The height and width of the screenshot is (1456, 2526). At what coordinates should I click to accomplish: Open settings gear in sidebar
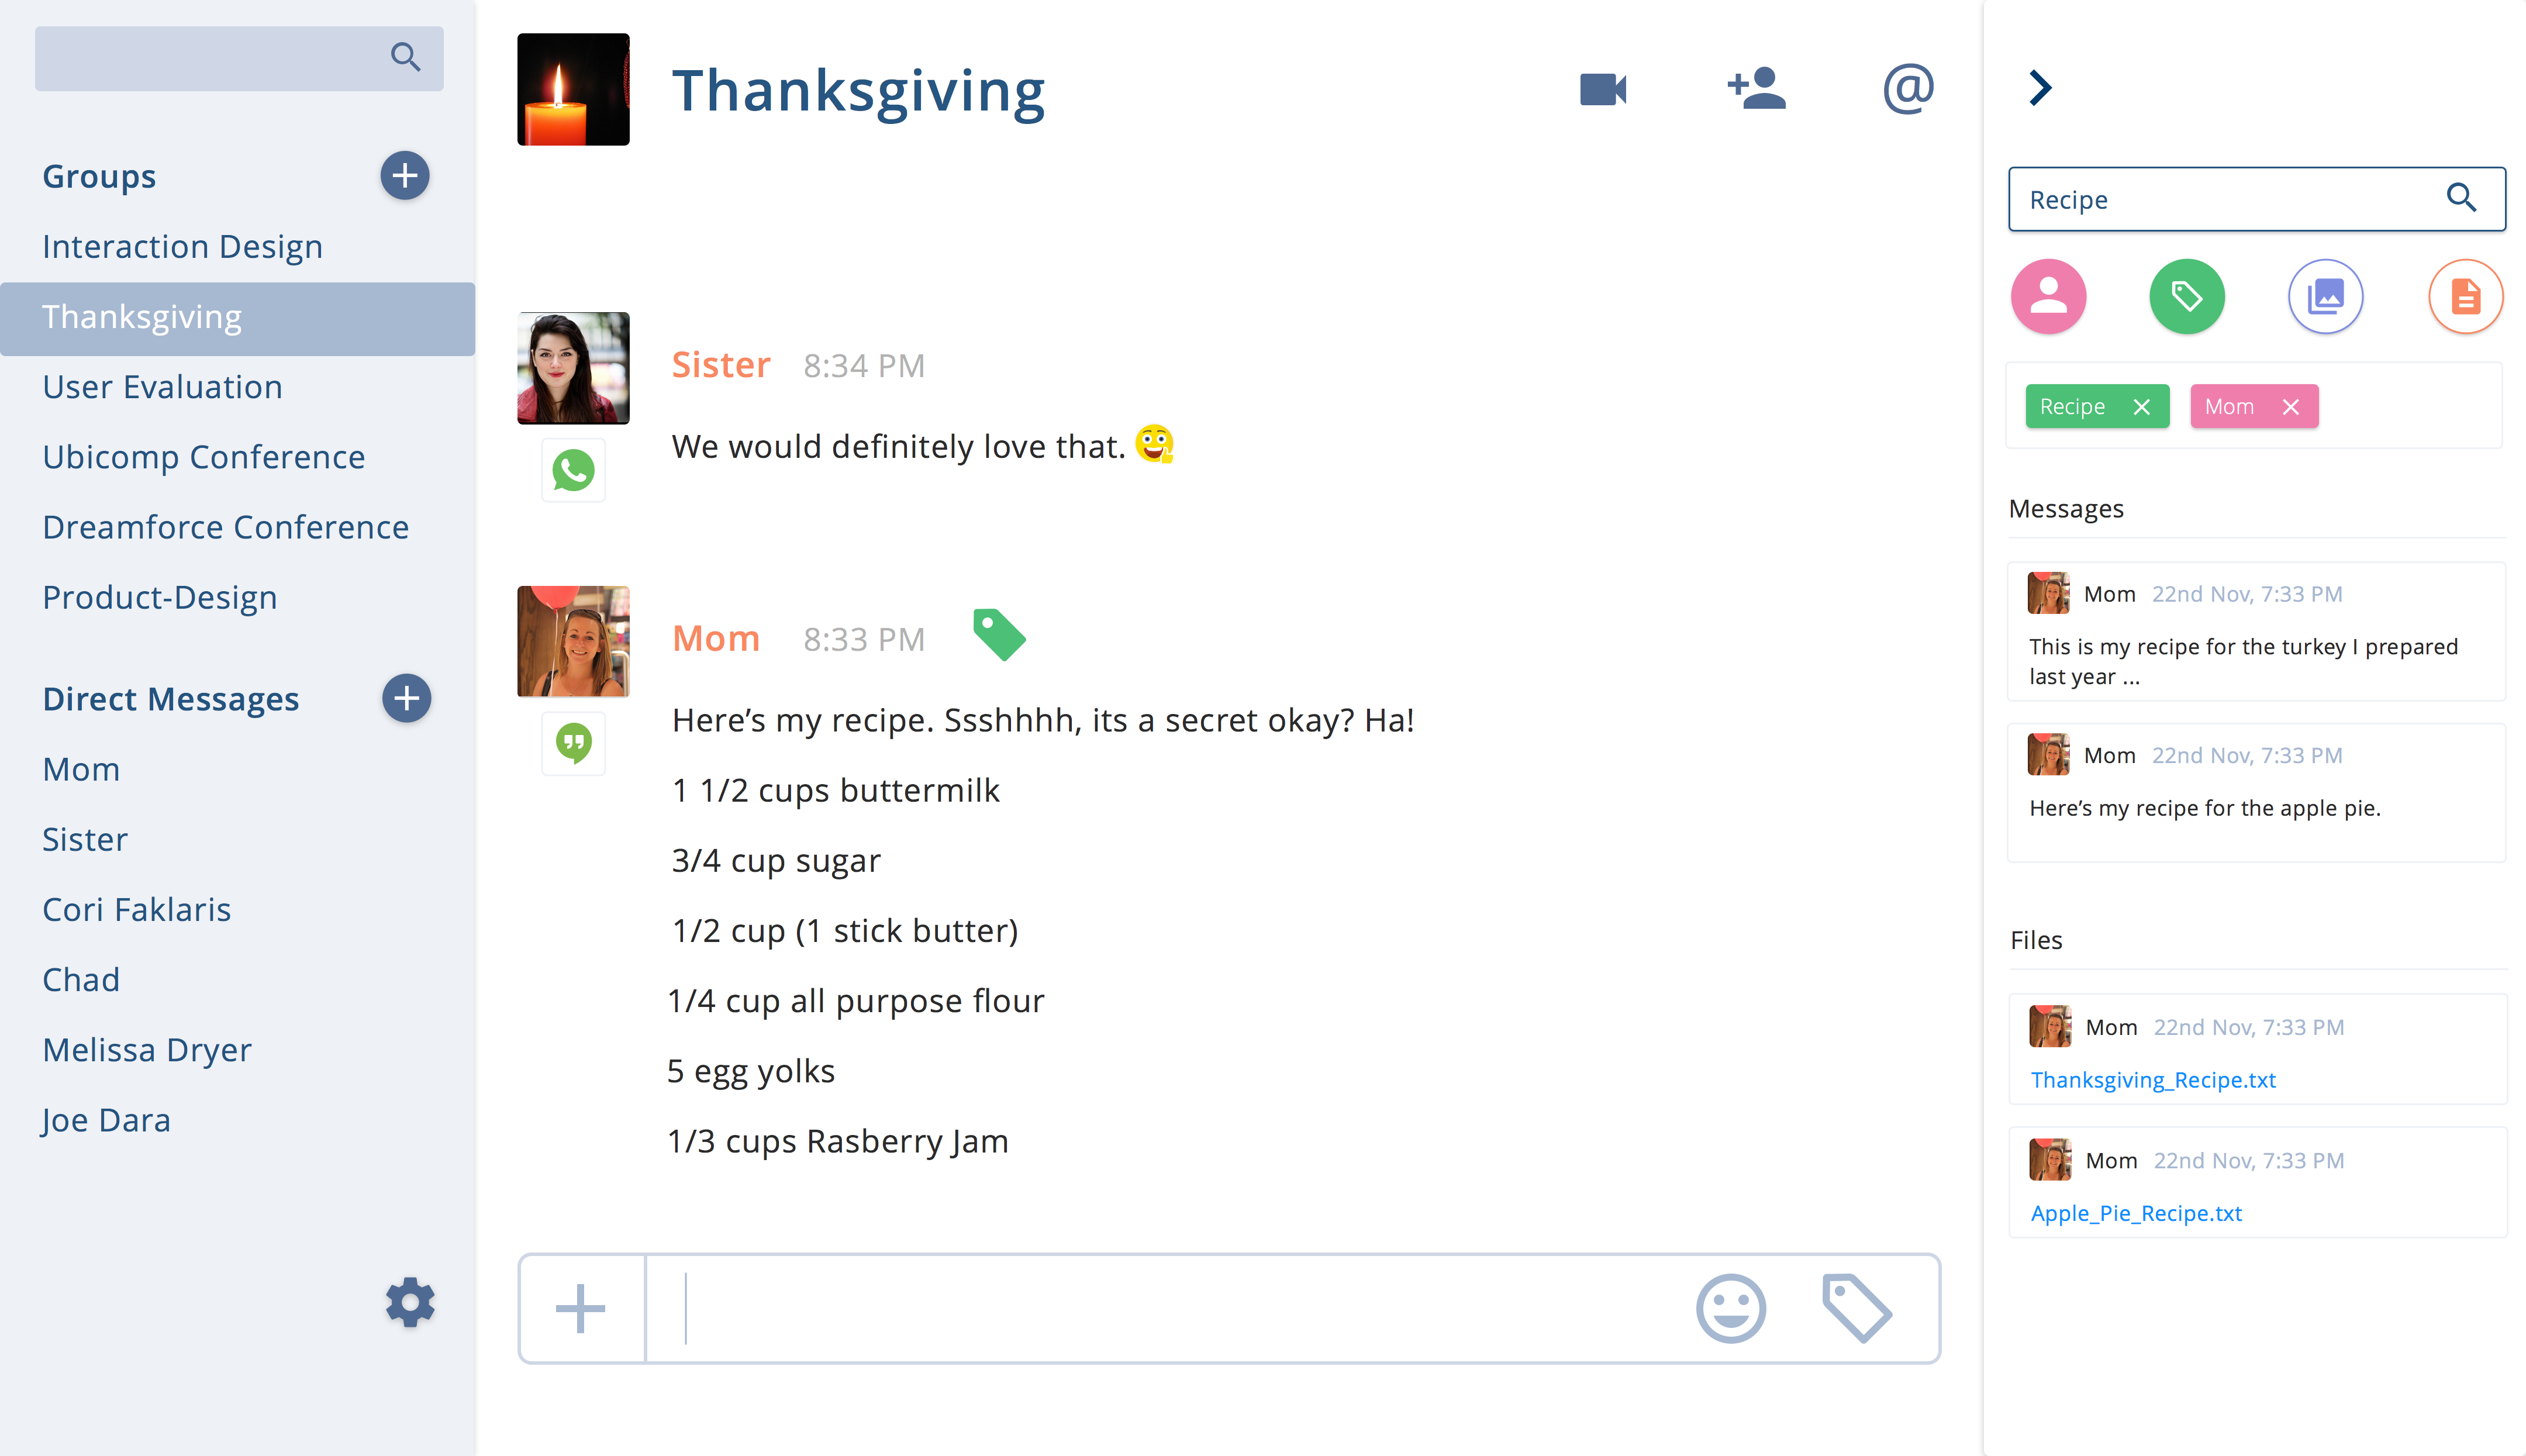(410, 1302)
